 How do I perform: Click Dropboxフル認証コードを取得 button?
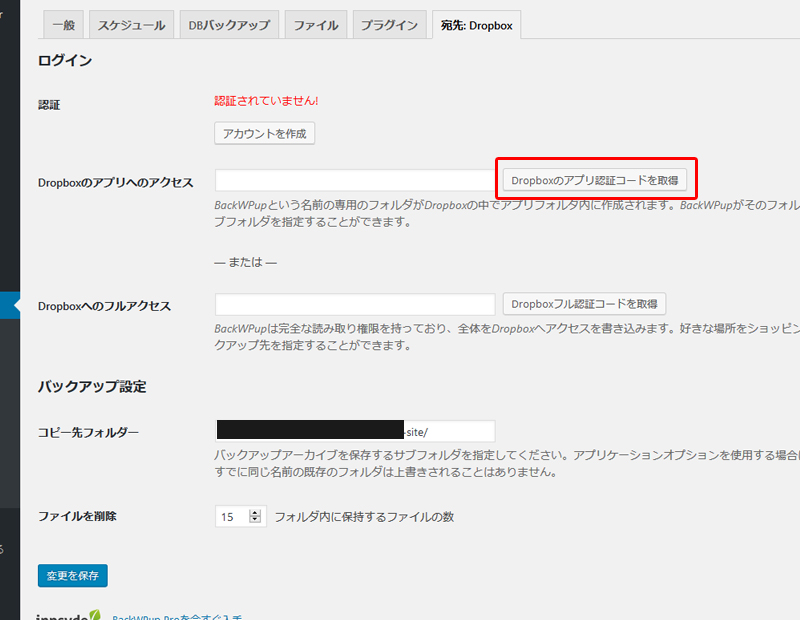pos(584,304)
